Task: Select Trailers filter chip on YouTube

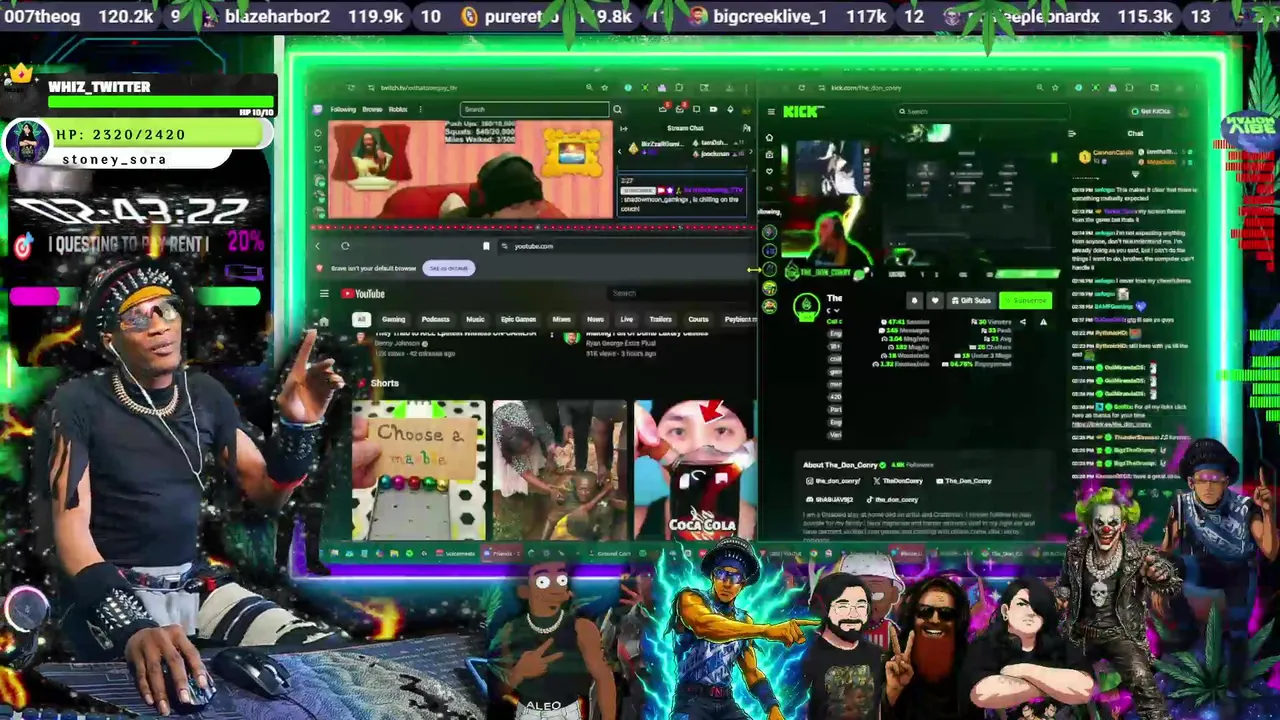Action: 660,319
